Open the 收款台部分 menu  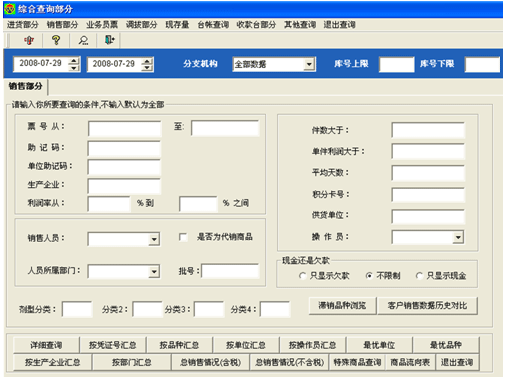tap(256, 25)
